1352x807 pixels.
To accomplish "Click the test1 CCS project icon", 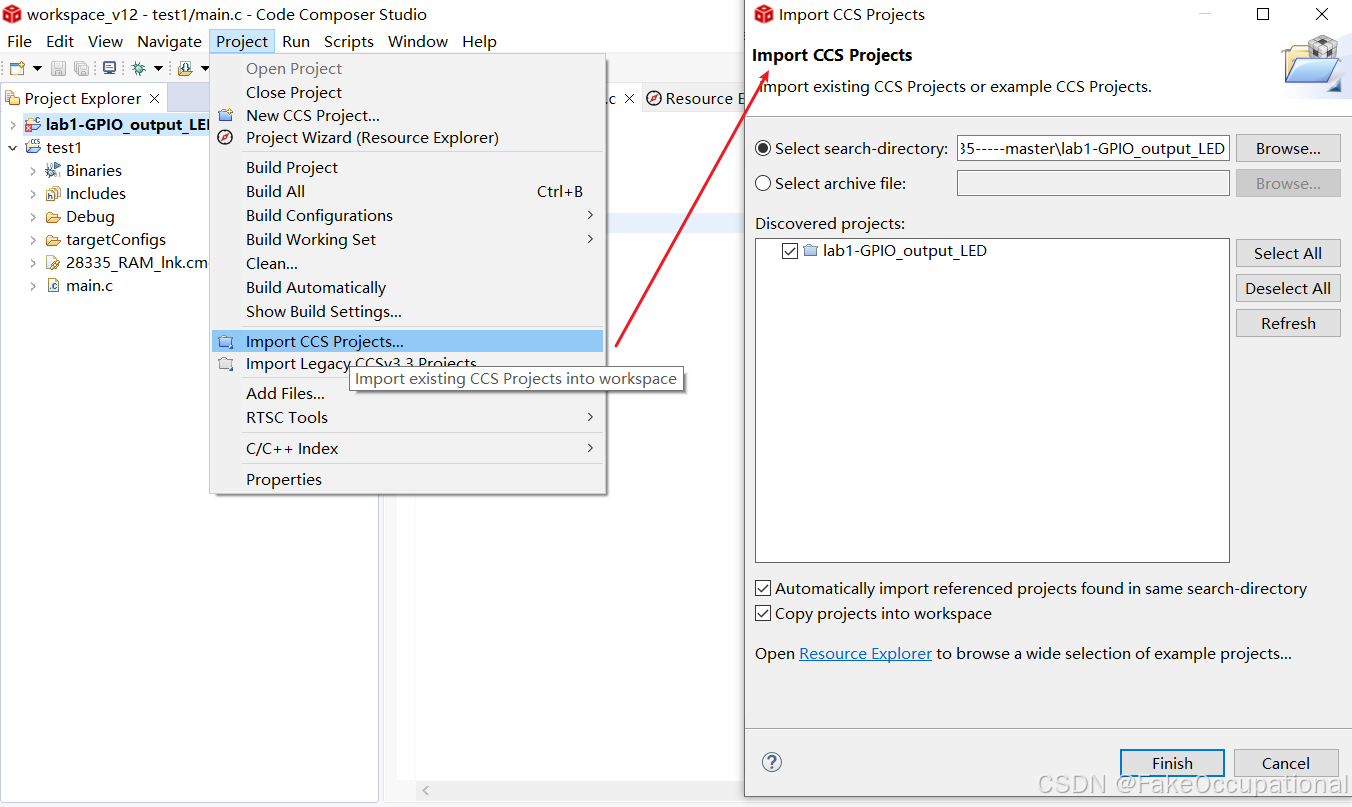I will tap(32, 147).
